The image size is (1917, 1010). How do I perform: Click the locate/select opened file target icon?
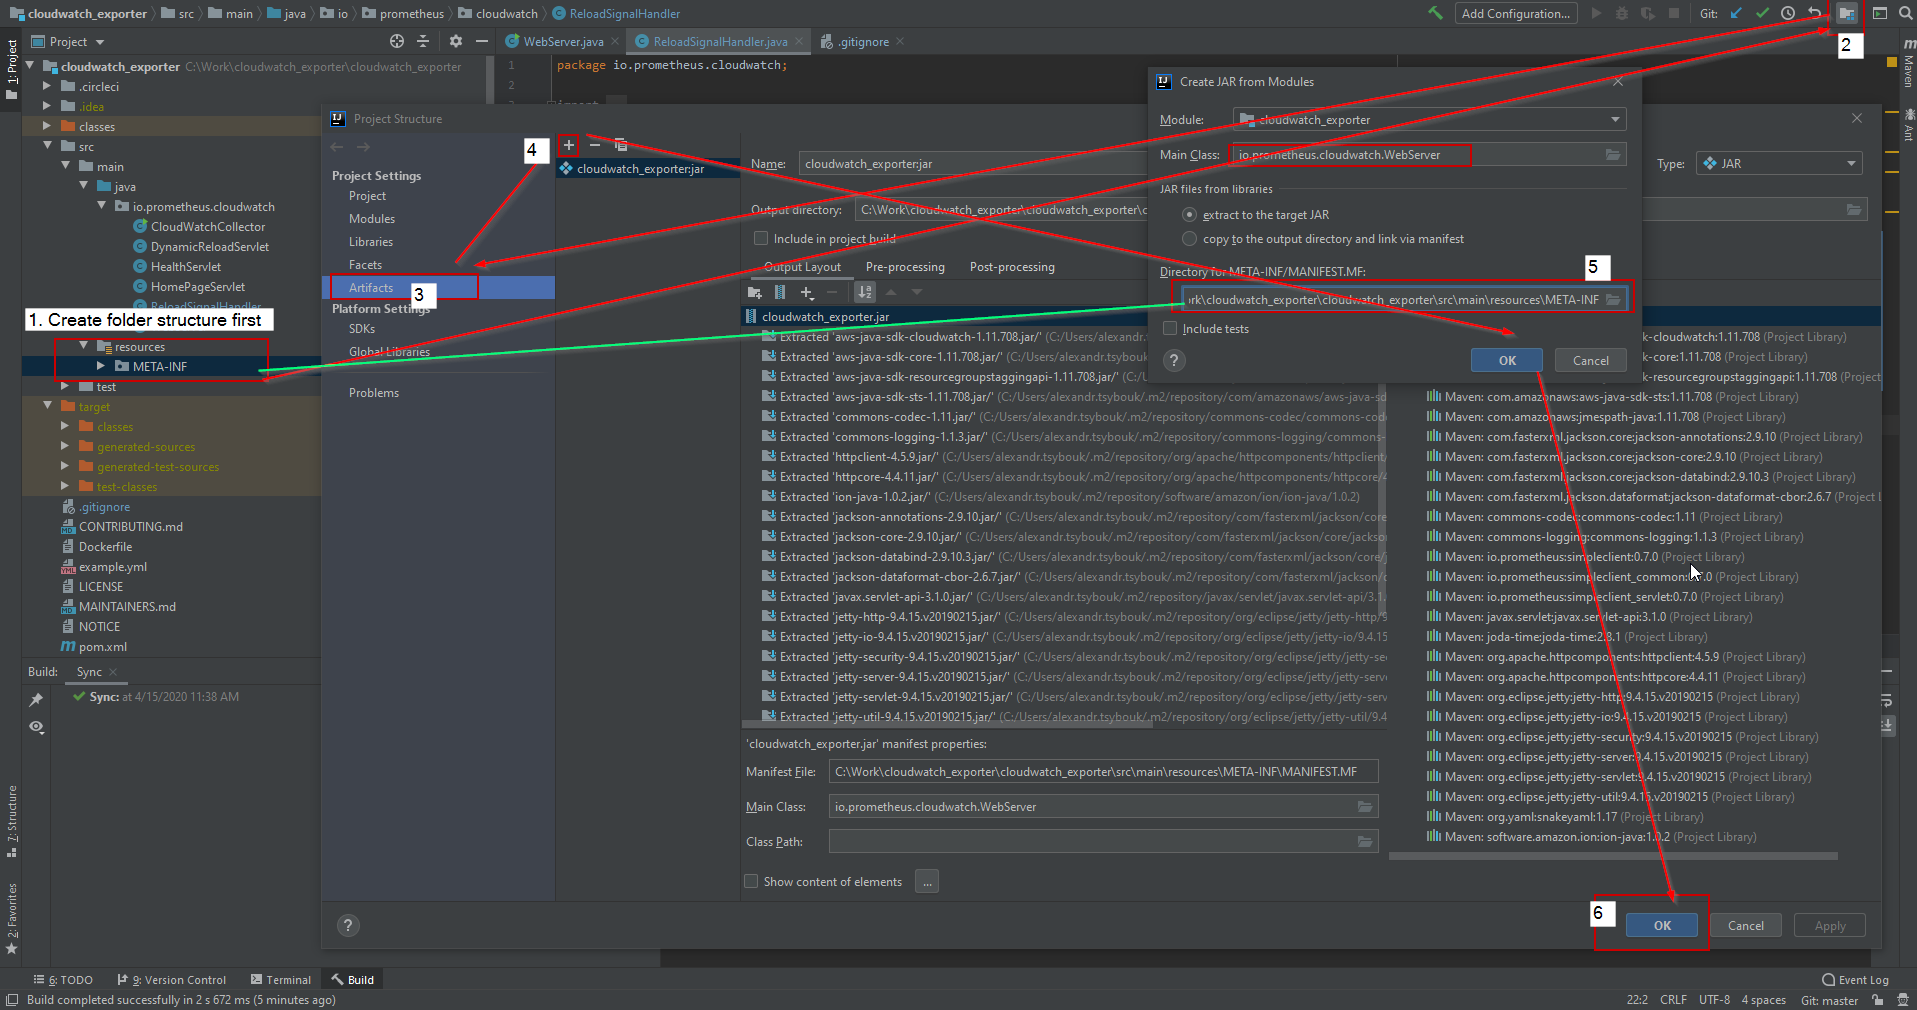[x=397, y=41]
